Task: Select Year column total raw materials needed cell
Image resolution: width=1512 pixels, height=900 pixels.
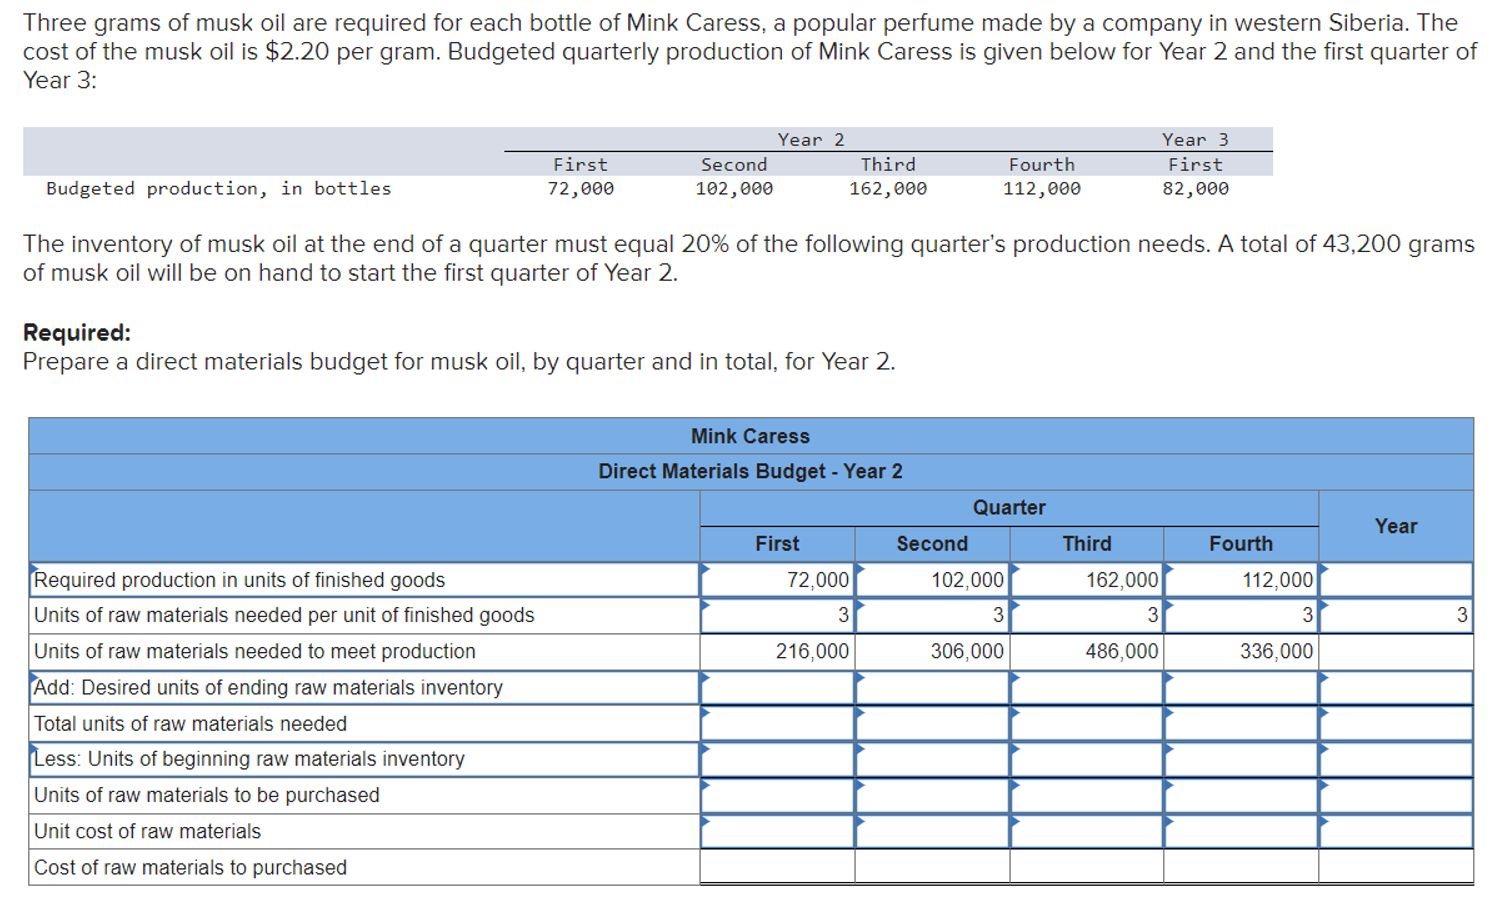Action: (1396, 724)
